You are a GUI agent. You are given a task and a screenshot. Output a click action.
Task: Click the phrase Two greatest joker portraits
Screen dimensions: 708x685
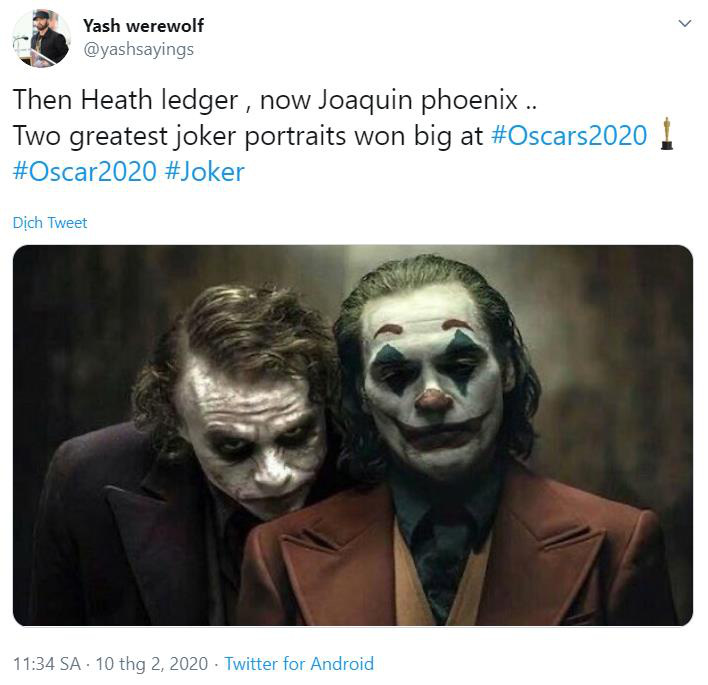pos(179,136)
